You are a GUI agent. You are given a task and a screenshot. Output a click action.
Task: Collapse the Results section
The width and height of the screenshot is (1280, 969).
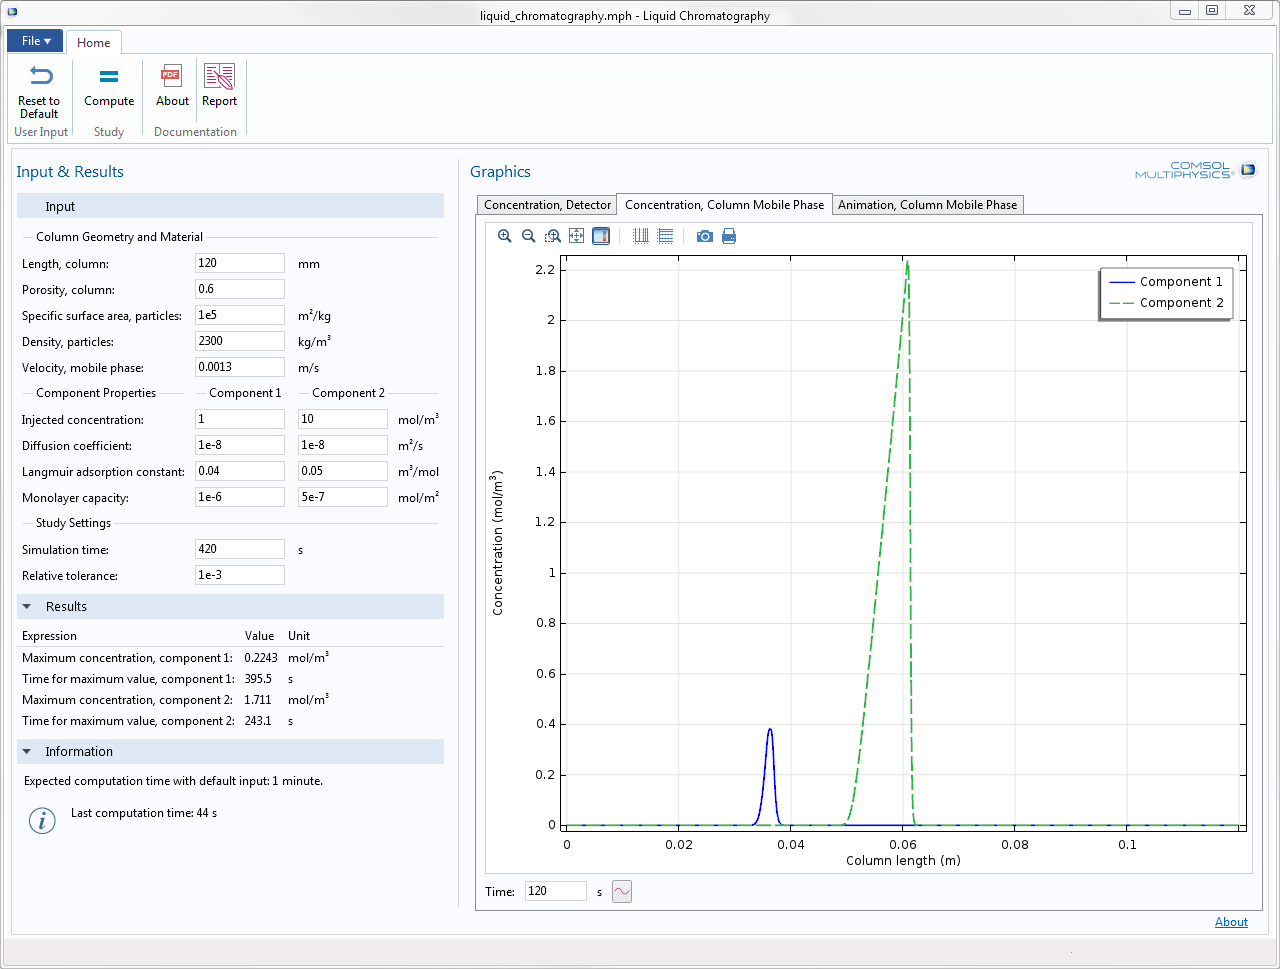tap(27, 607)
